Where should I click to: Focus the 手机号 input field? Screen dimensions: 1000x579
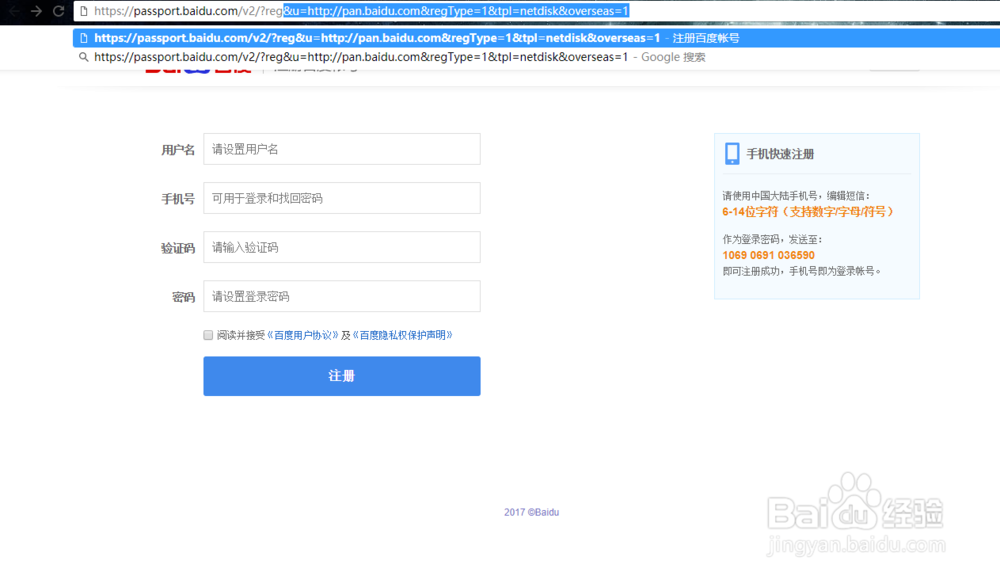[x=342, y=198]
